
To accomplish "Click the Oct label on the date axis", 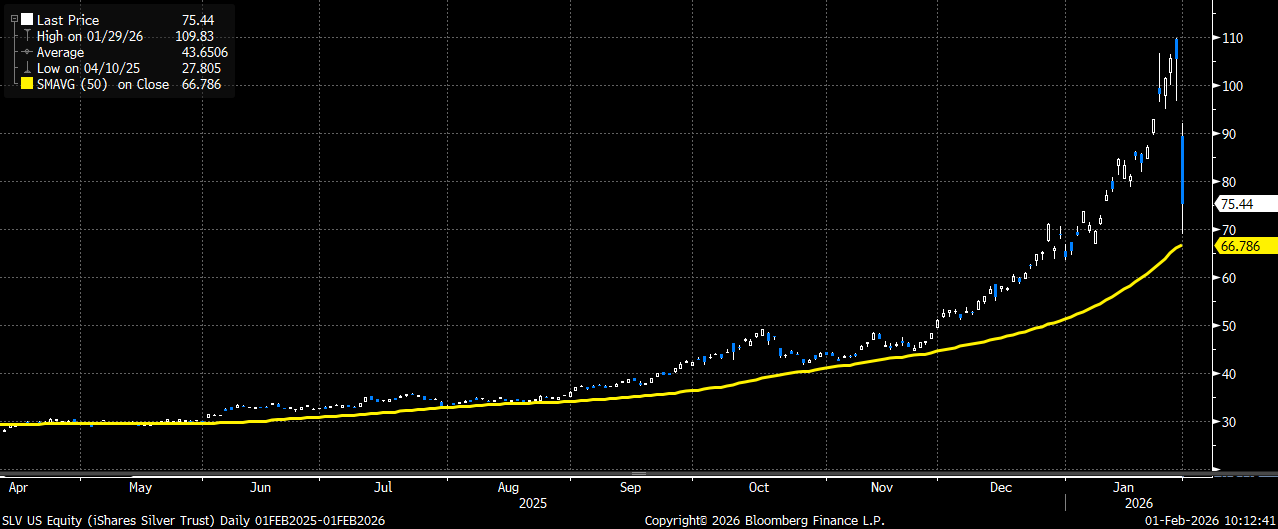I will [759, 488].
